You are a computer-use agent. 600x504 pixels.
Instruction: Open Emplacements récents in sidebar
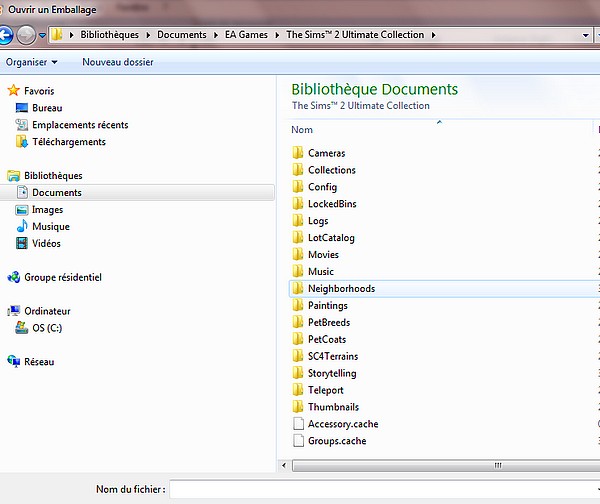pyautogui.click(x=80, y=125)
